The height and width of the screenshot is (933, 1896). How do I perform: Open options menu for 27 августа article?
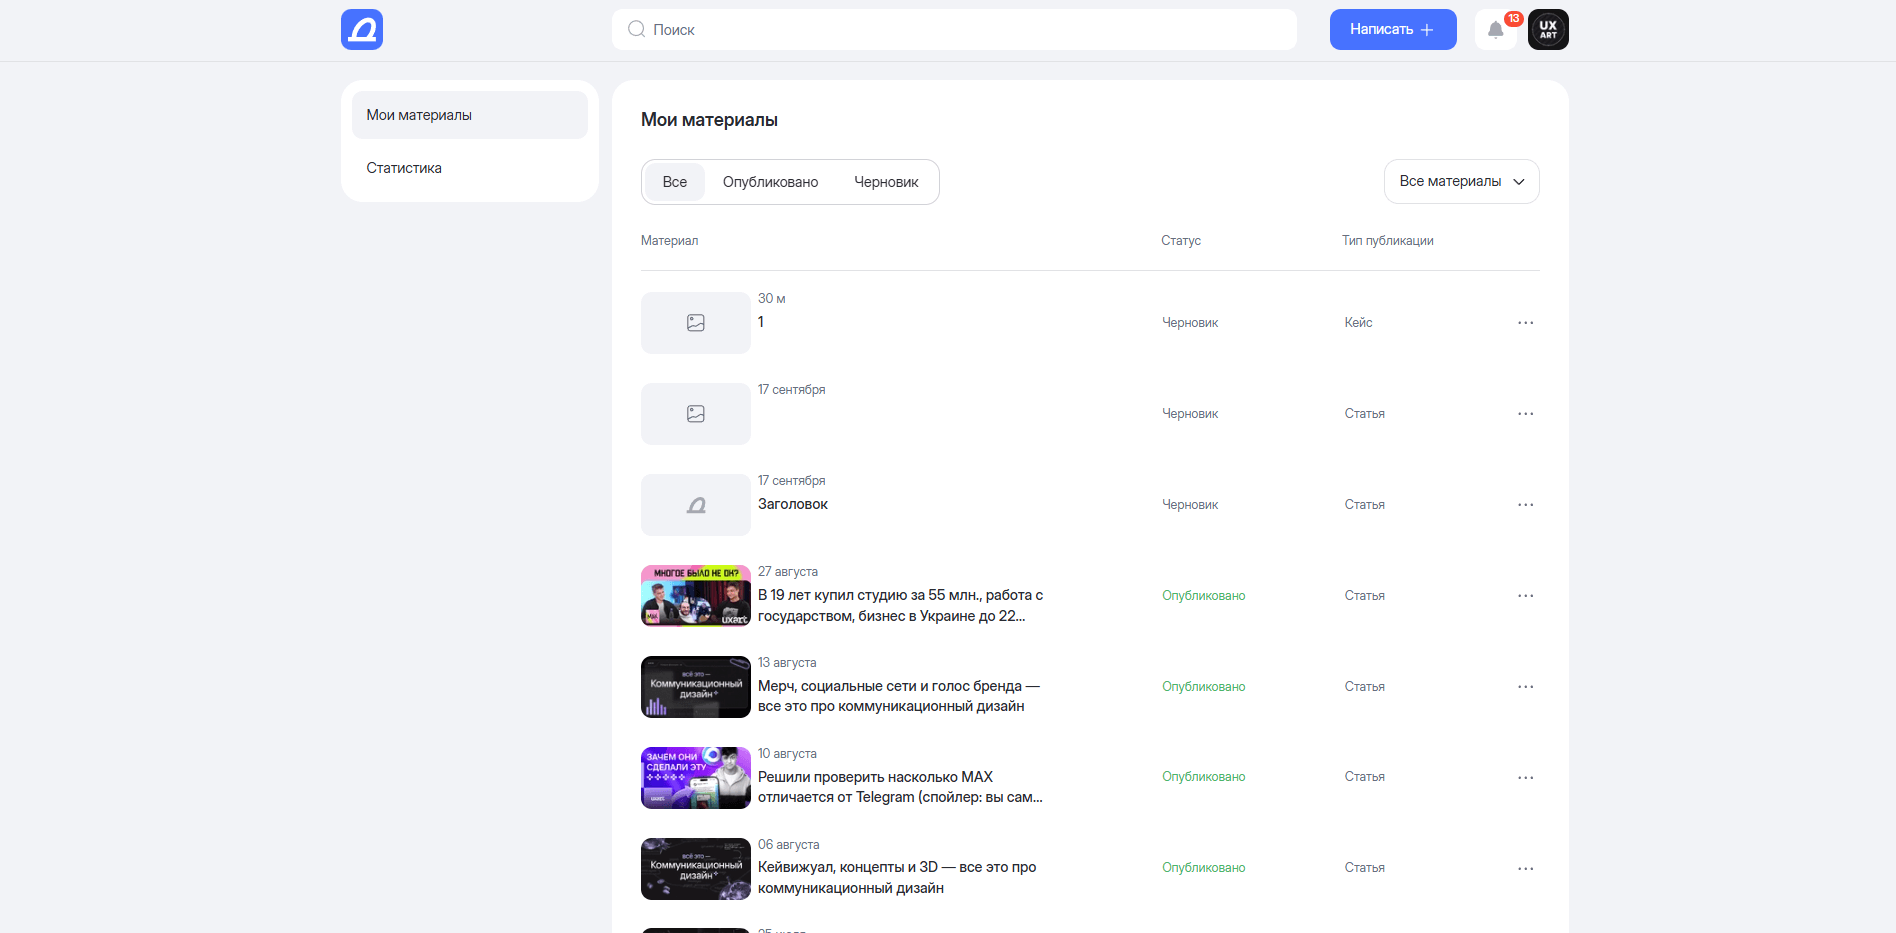point(1525,596)
